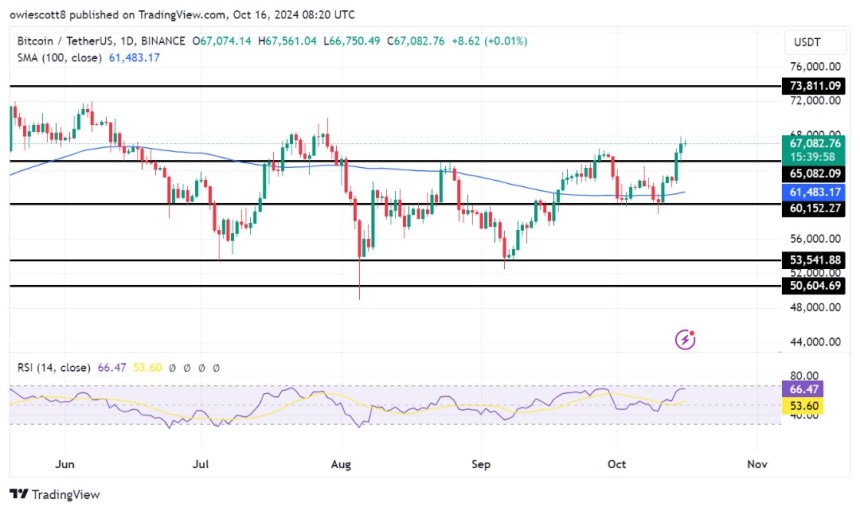Screen dimensions: 860x511
Task: Click the Jul label on time axis
Action: (x=203, y=464)
